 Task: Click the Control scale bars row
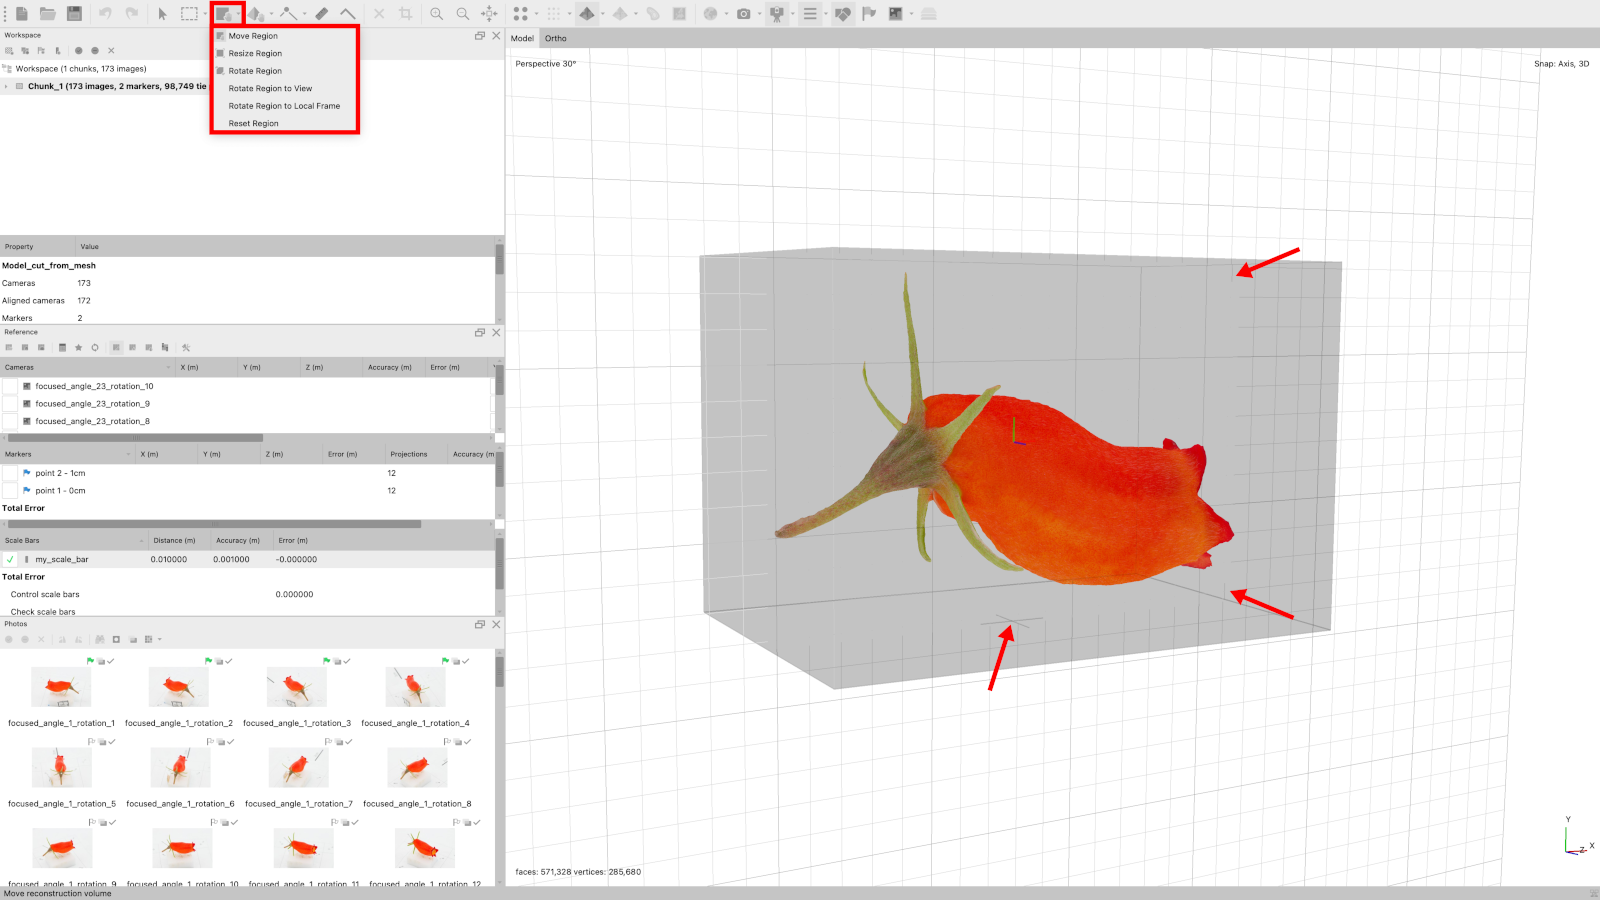pyautogui.click(x=248, y=594)
